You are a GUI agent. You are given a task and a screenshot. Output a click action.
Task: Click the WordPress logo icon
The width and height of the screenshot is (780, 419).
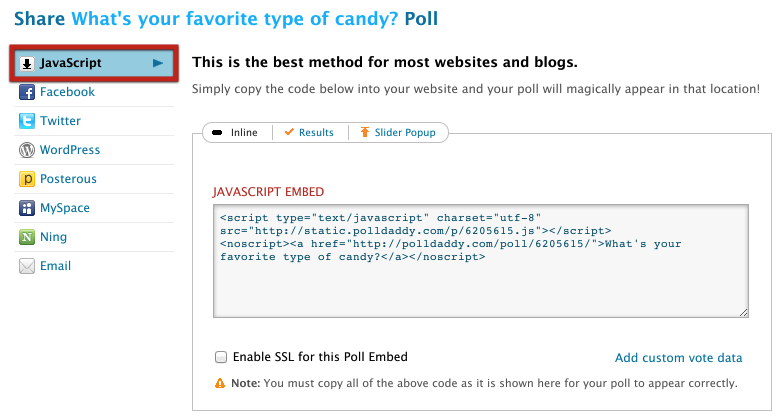tap(28, 150)
